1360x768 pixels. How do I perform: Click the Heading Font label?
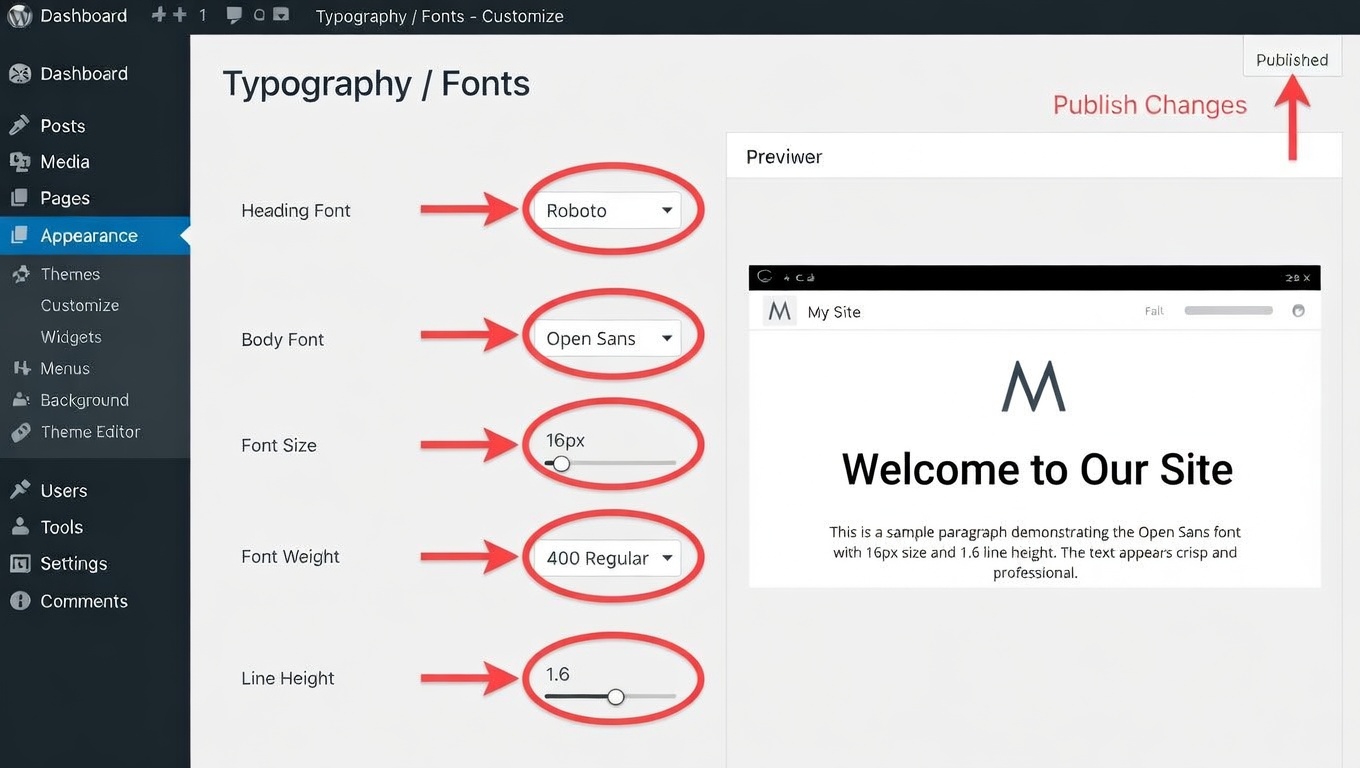tap(296, 211)
